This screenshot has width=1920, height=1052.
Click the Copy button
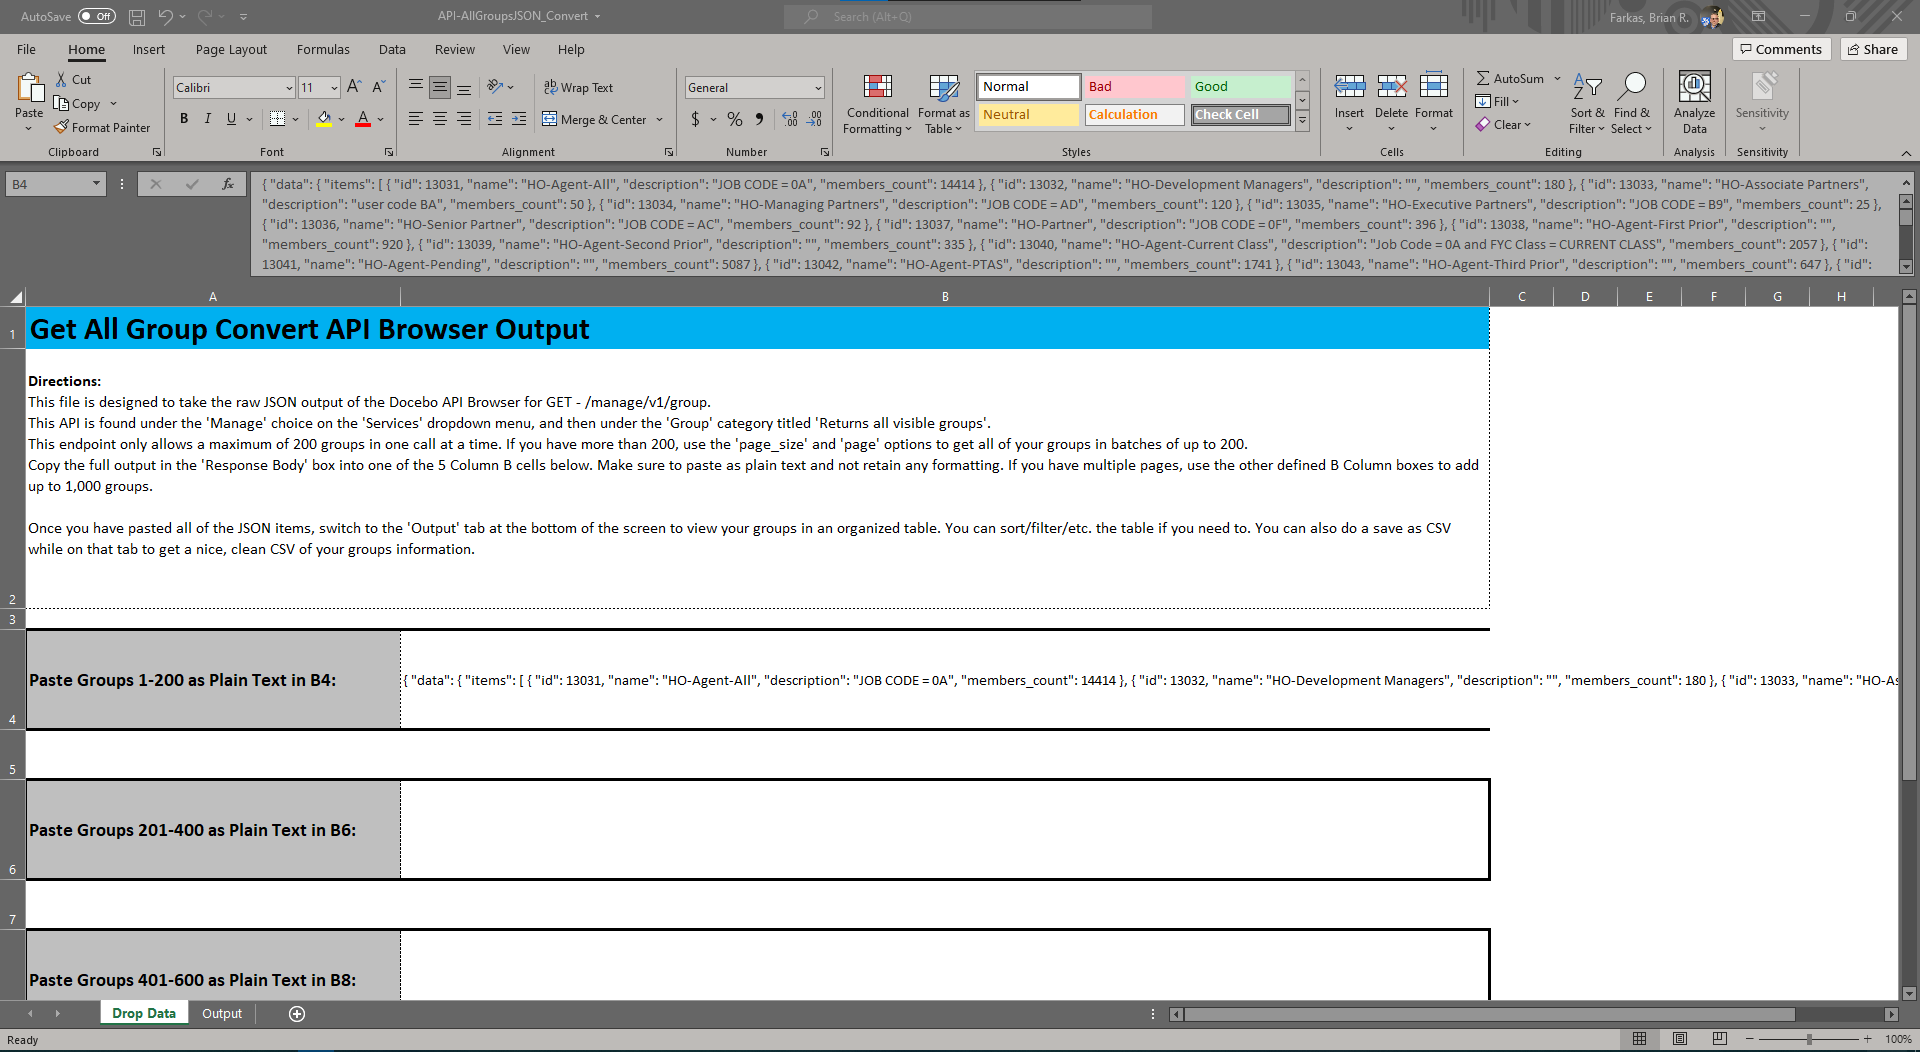(78, 103)
